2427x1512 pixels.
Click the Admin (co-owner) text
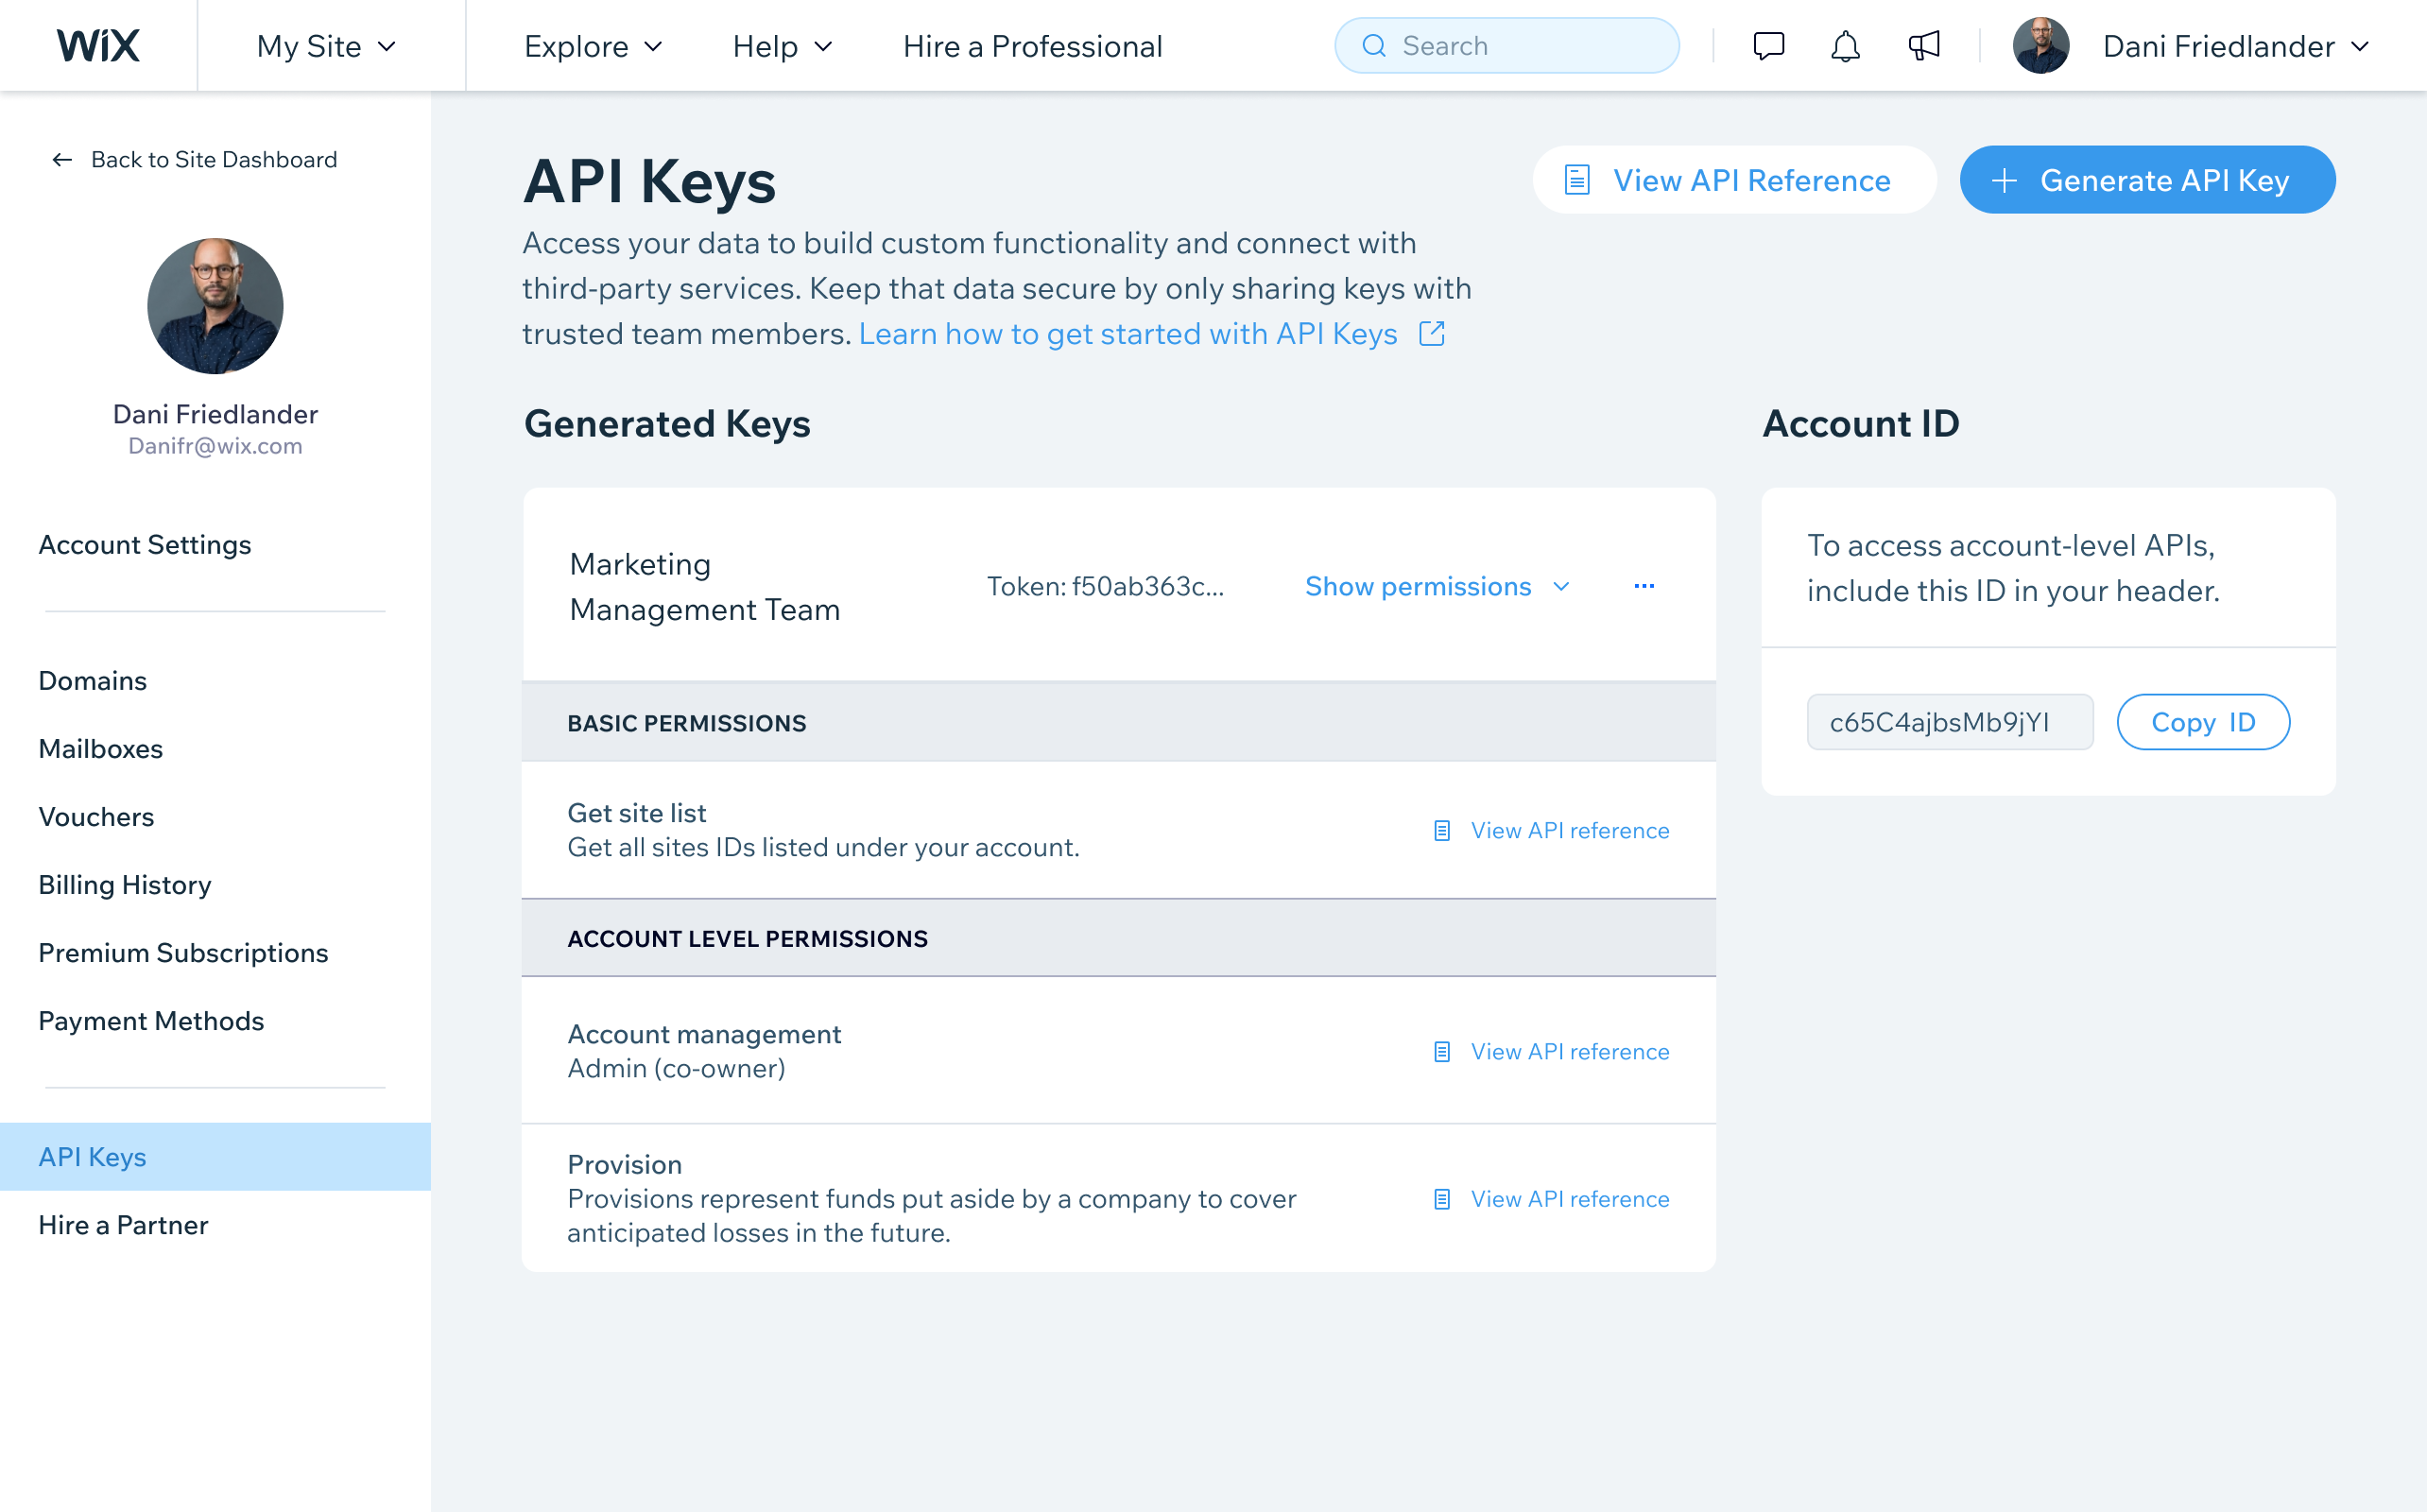(677, 1068)
